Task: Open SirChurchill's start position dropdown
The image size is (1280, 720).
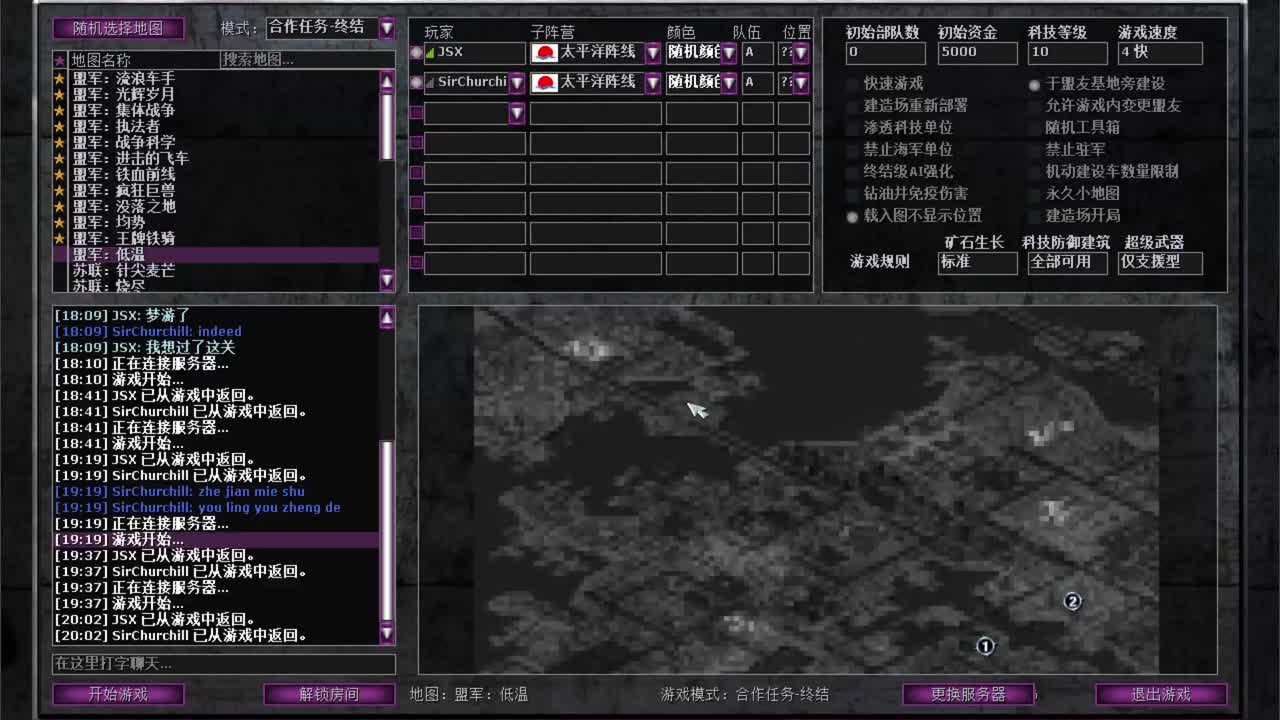Action: pyautogui.click(x=801, y=81)
